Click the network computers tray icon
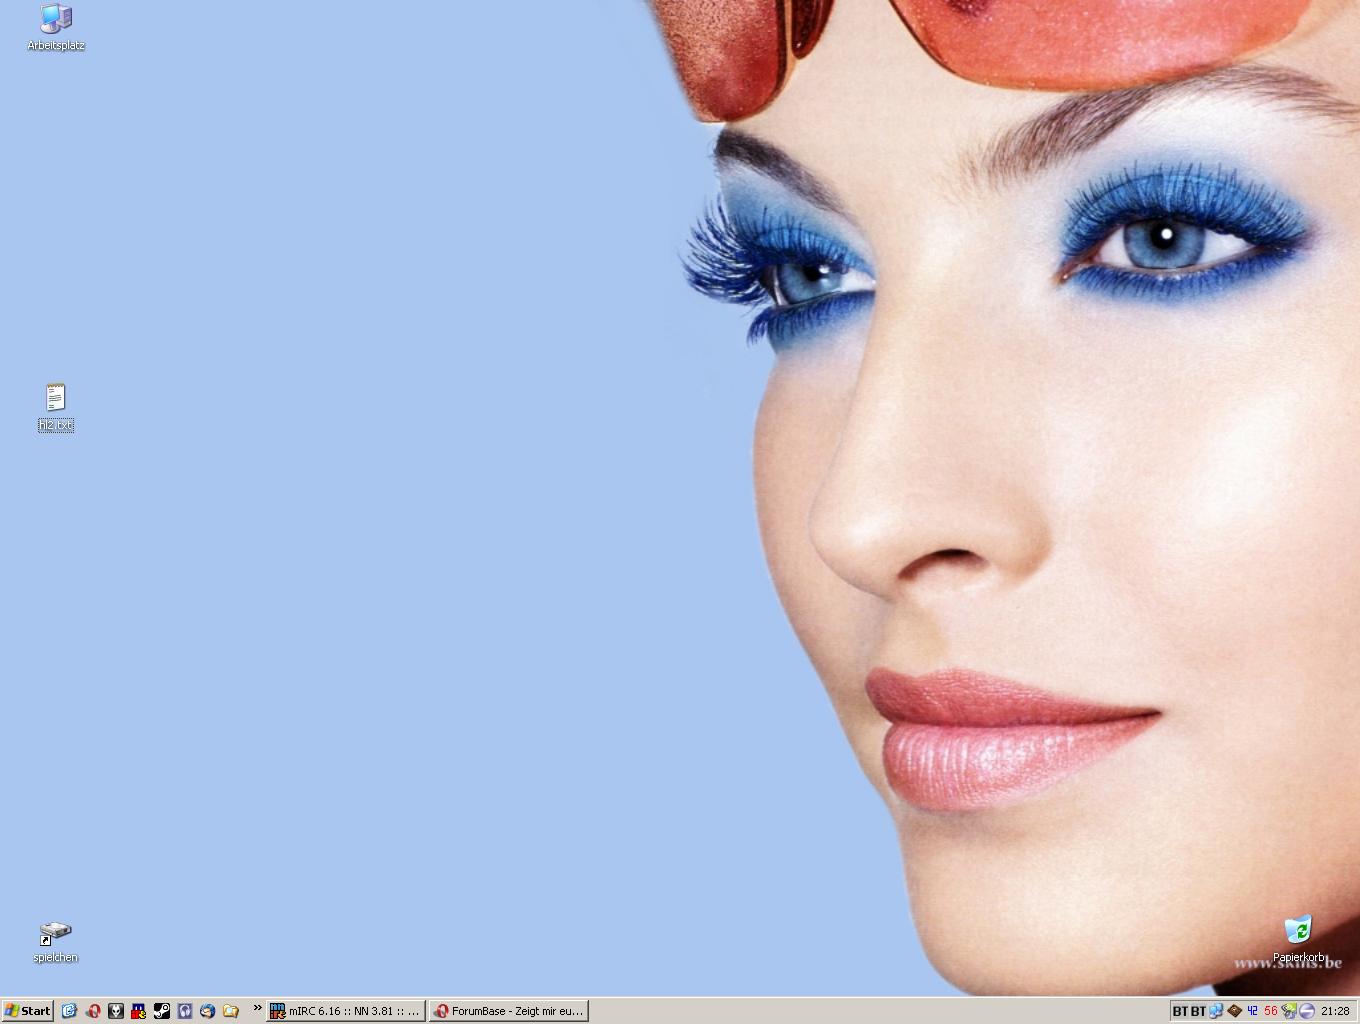Screen dimensions: 1360x1024 click(1216, 1011)
